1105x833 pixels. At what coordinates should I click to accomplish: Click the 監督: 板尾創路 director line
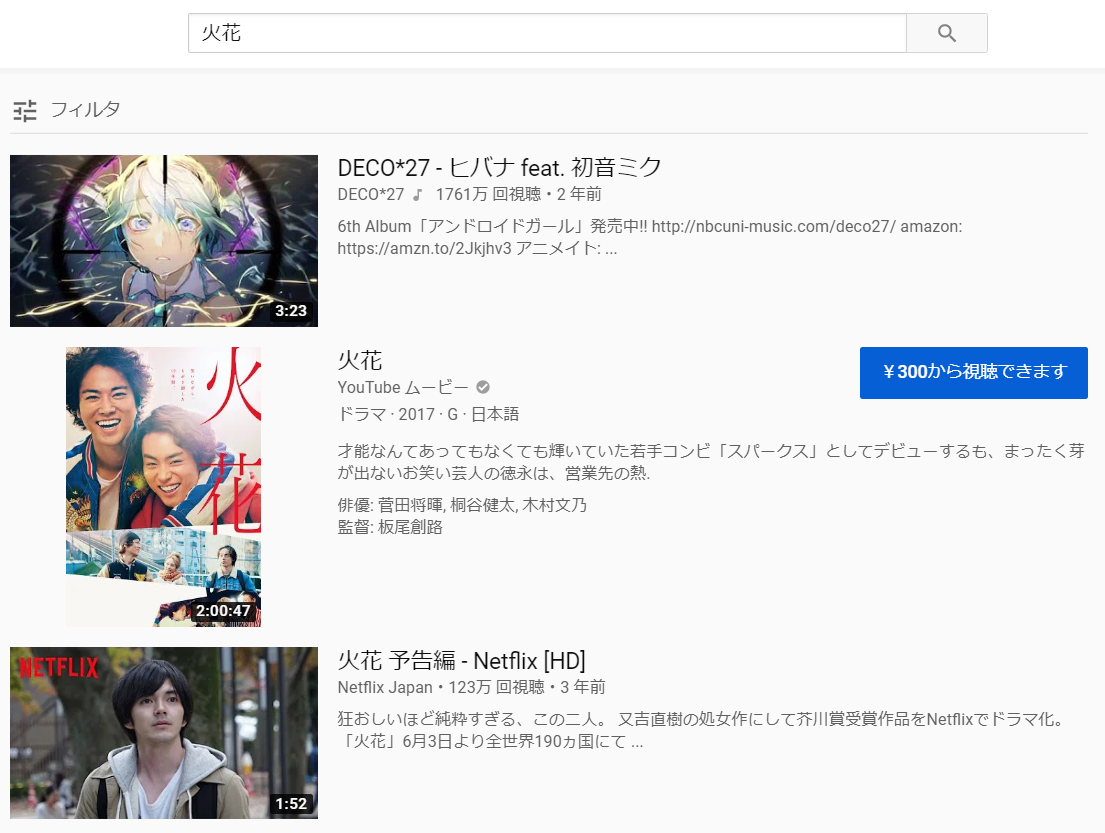(390, 527)
